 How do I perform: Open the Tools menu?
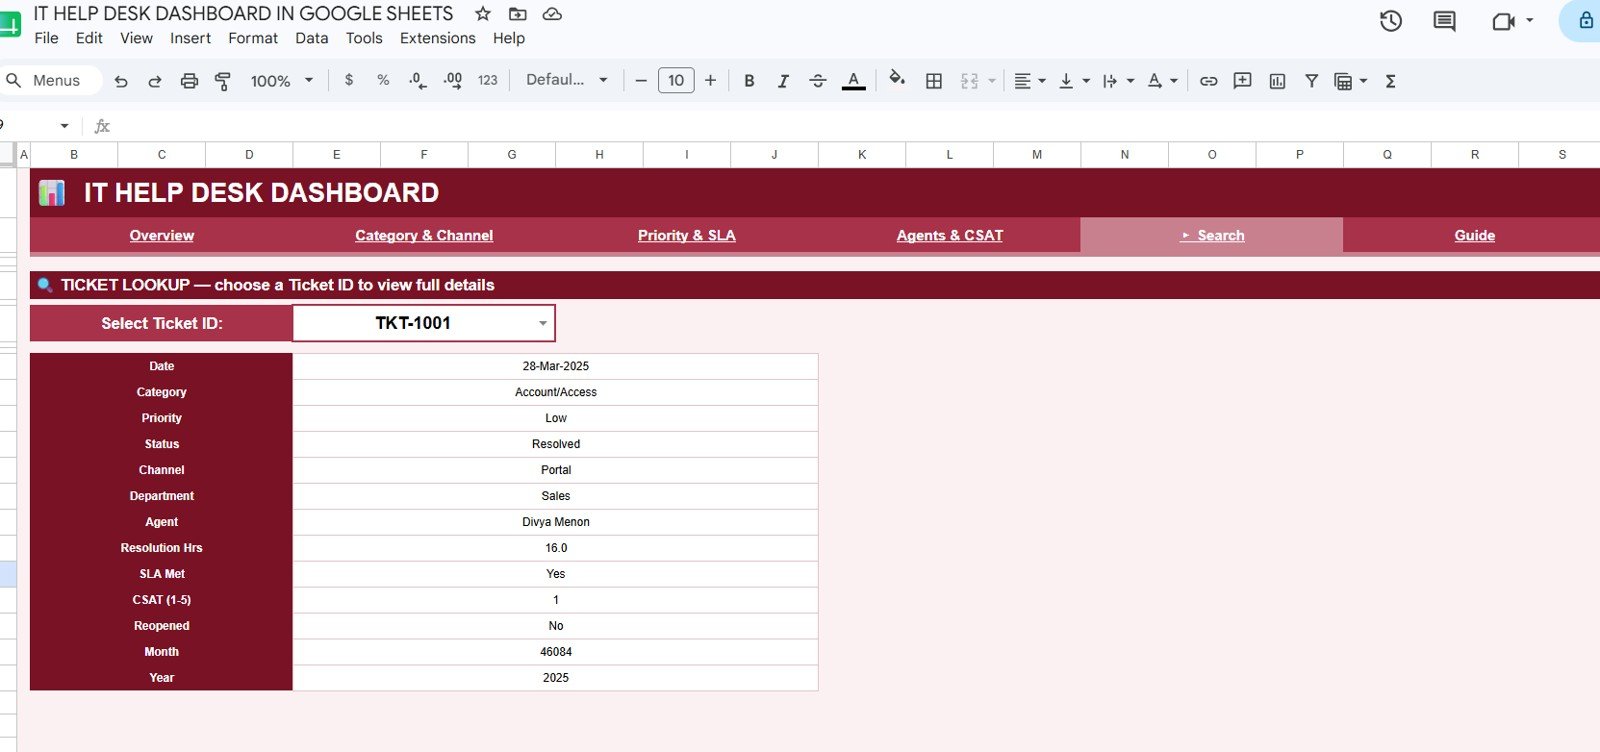[364, 38]
